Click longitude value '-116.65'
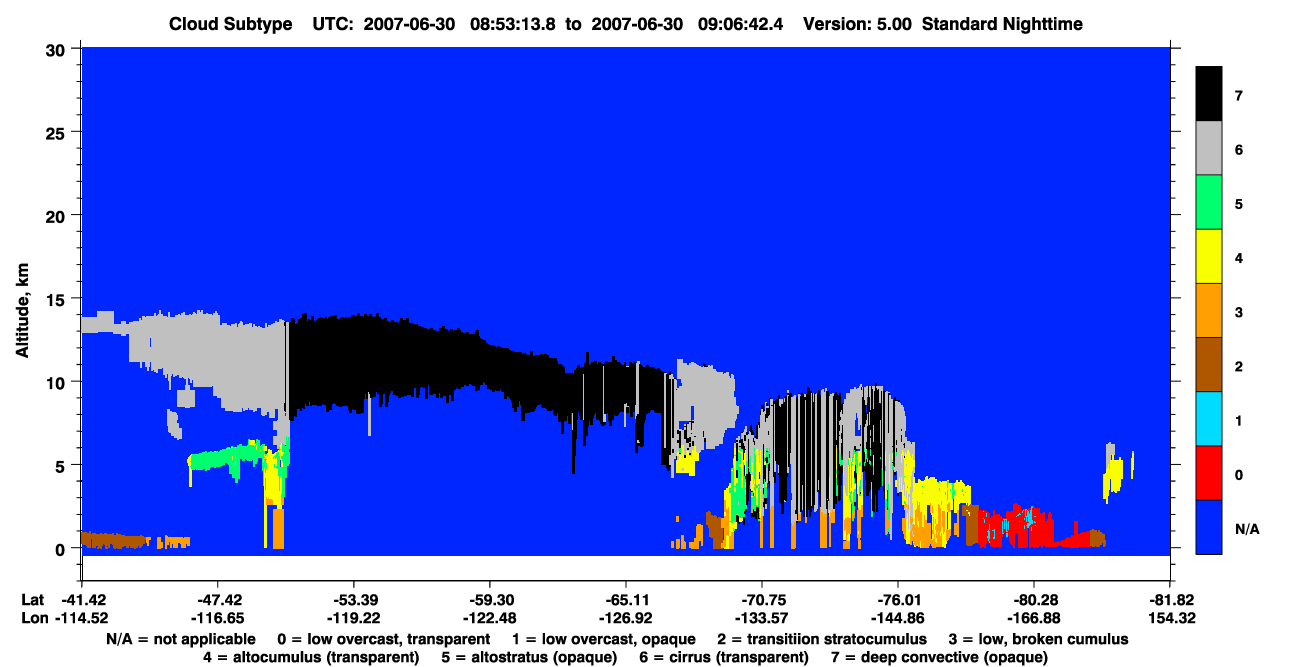1300x667 pixels. point(217,618)
